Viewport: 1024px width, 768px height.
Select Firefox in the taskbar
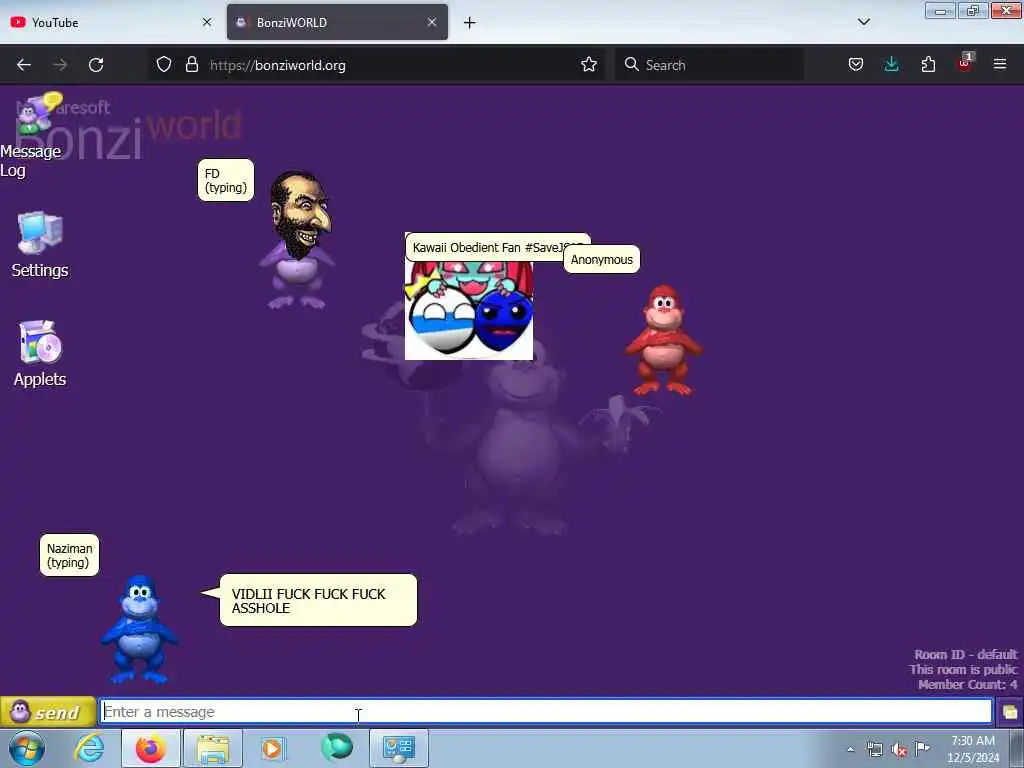(x=151, y=748)
